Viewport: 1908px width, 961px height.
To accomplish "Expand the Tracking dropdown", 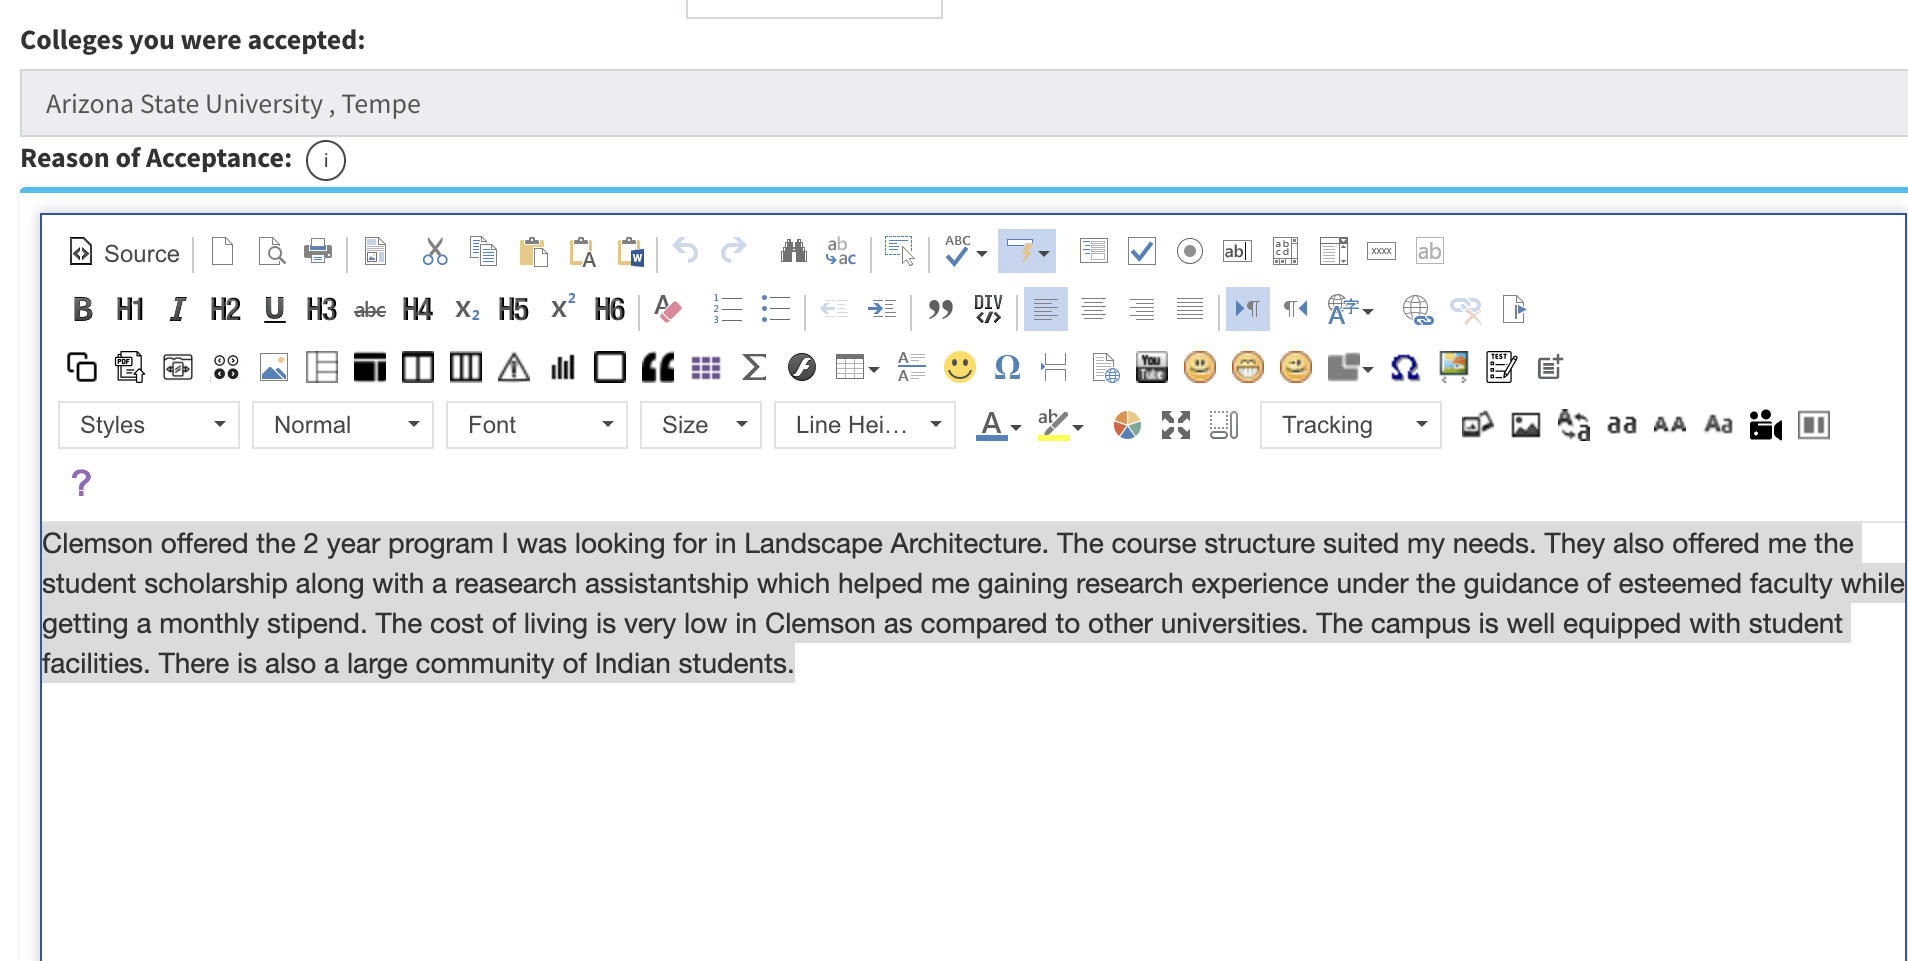I will [1350, 425].
